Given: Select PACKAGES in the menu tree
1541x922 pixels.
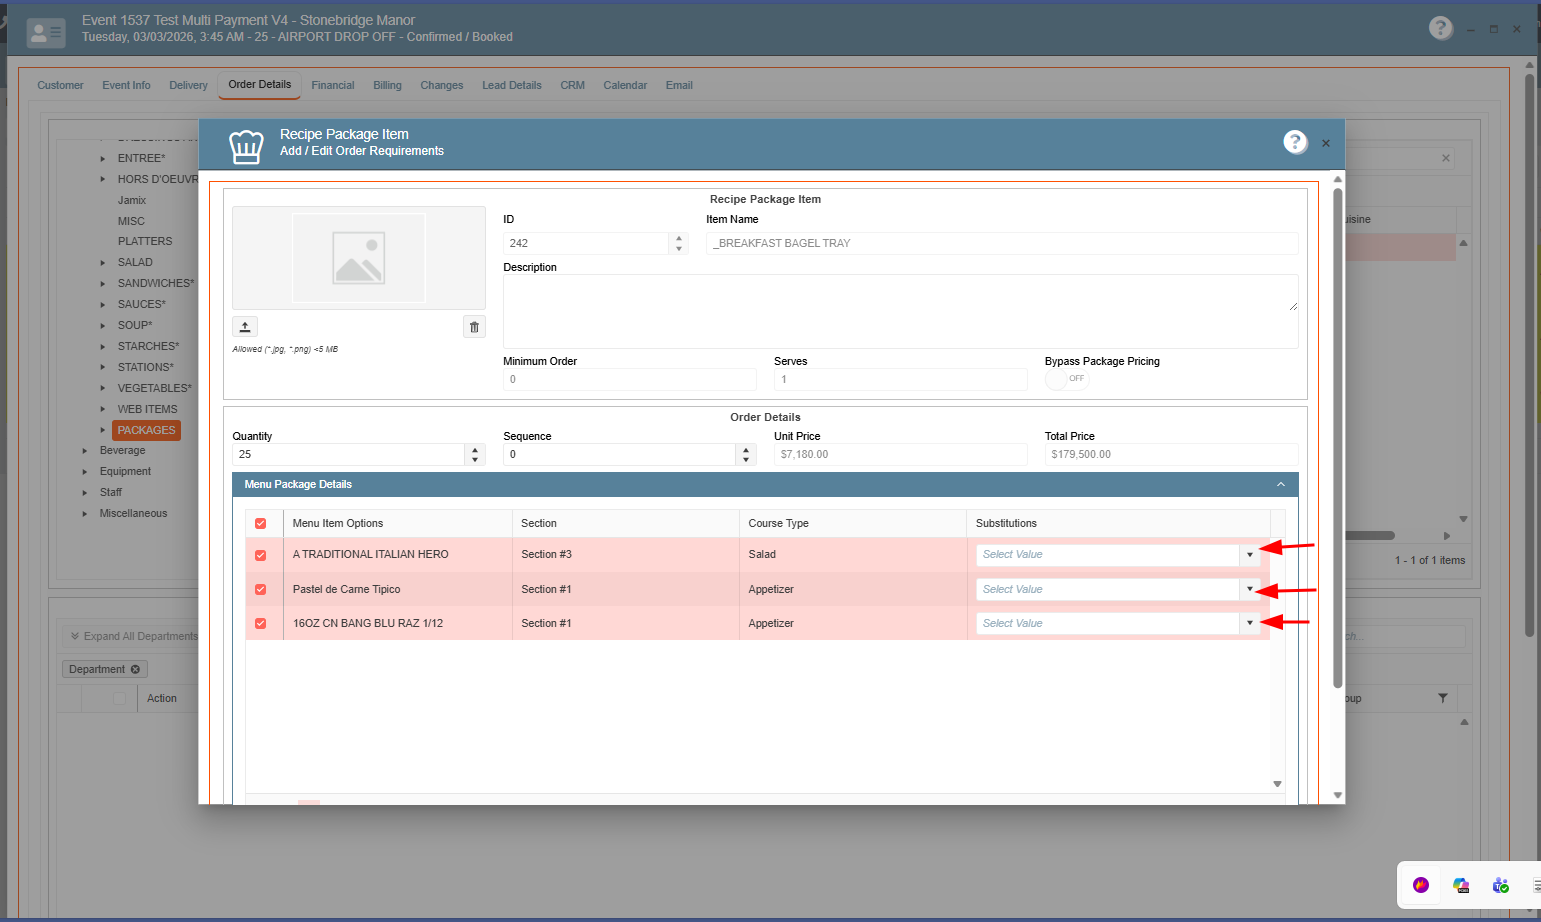Looking at the screenshot, I should (146, 430).
